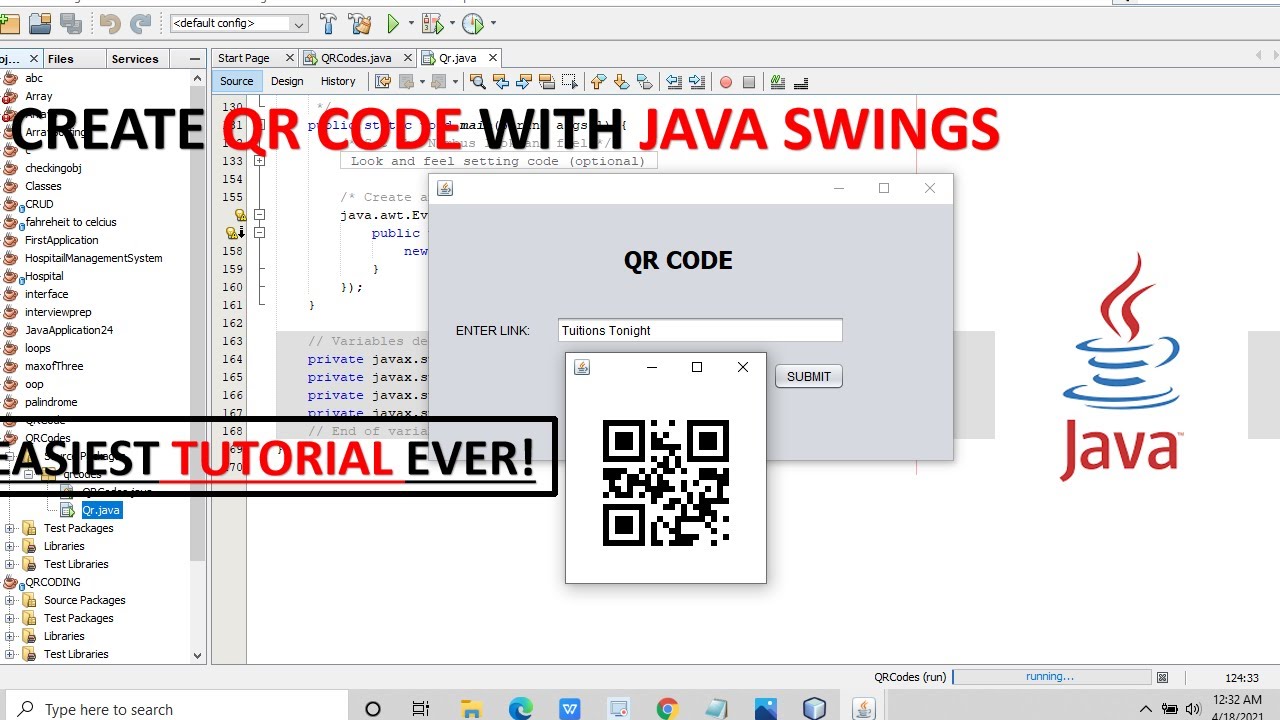The height and width of the screenshot is (720, 1280).
Task: Click the Open Project toolbar icon
Action: coord(40,22)
